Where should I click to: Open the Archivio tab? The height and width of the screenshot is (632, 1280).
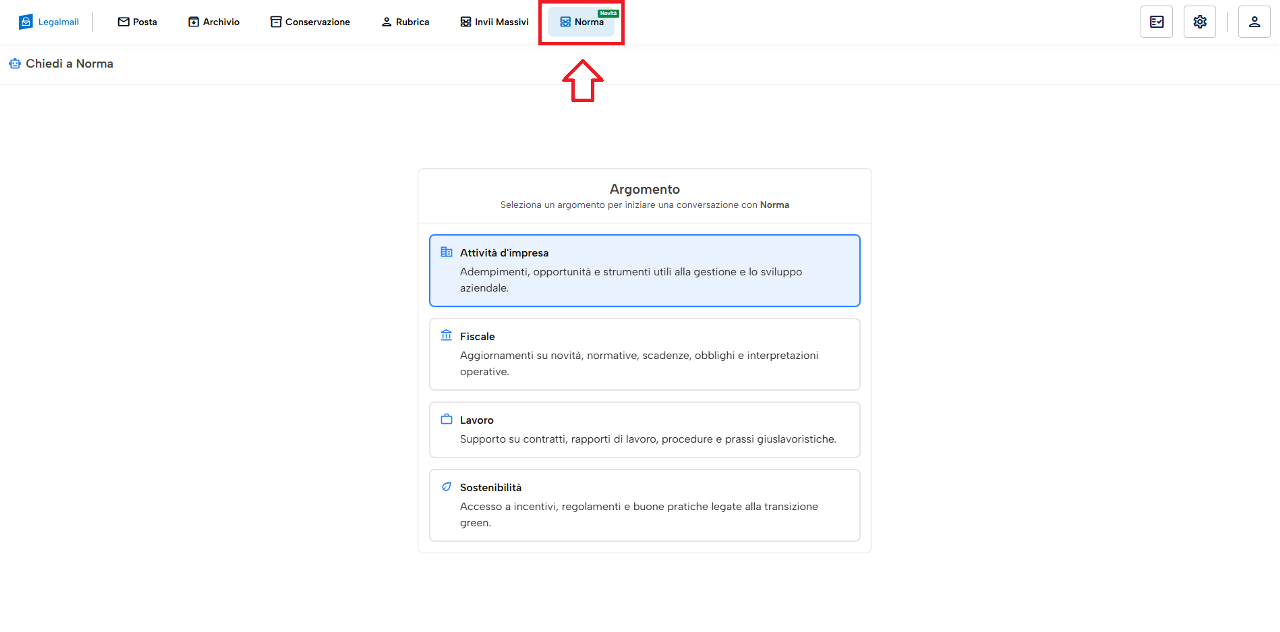point(214,22)
